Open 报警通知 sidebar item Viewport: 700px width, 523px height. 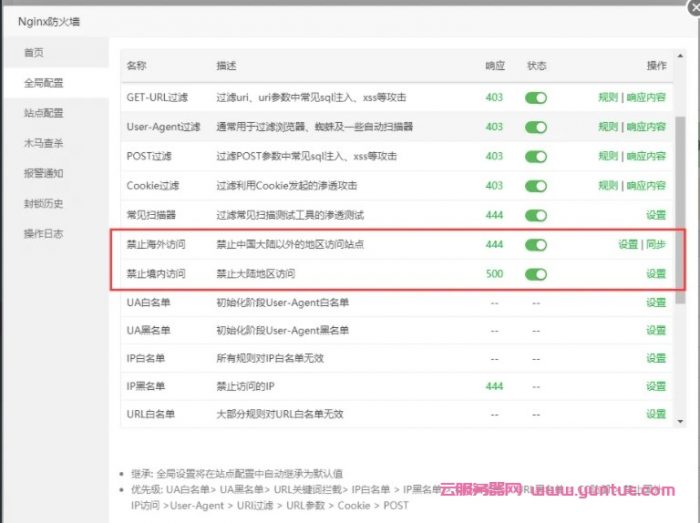pyautogui.click(x=44, y=173)
